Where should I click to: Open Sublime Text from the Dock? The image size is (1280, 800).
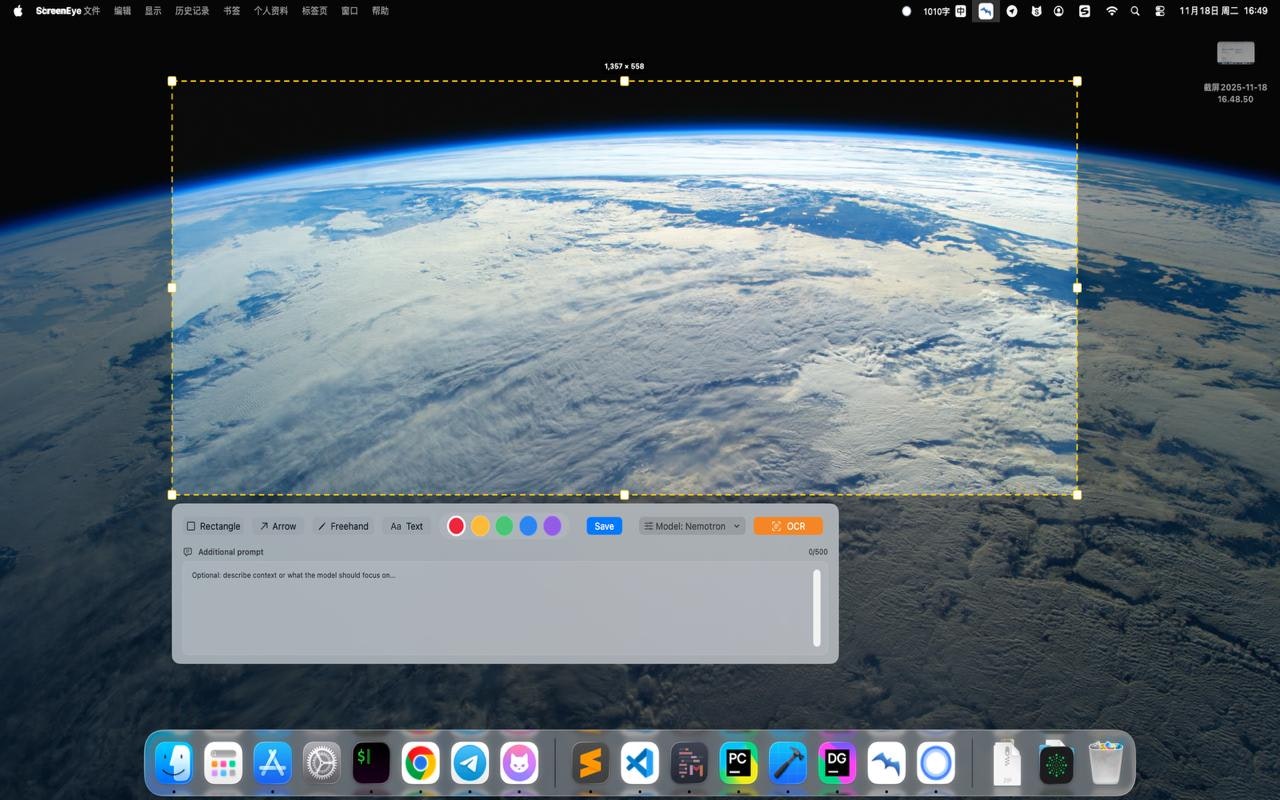[x=589, y=763]
